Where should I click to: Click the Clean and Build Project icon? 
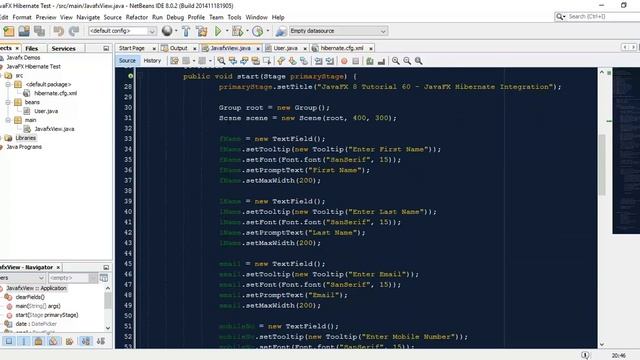click(202, 31)
